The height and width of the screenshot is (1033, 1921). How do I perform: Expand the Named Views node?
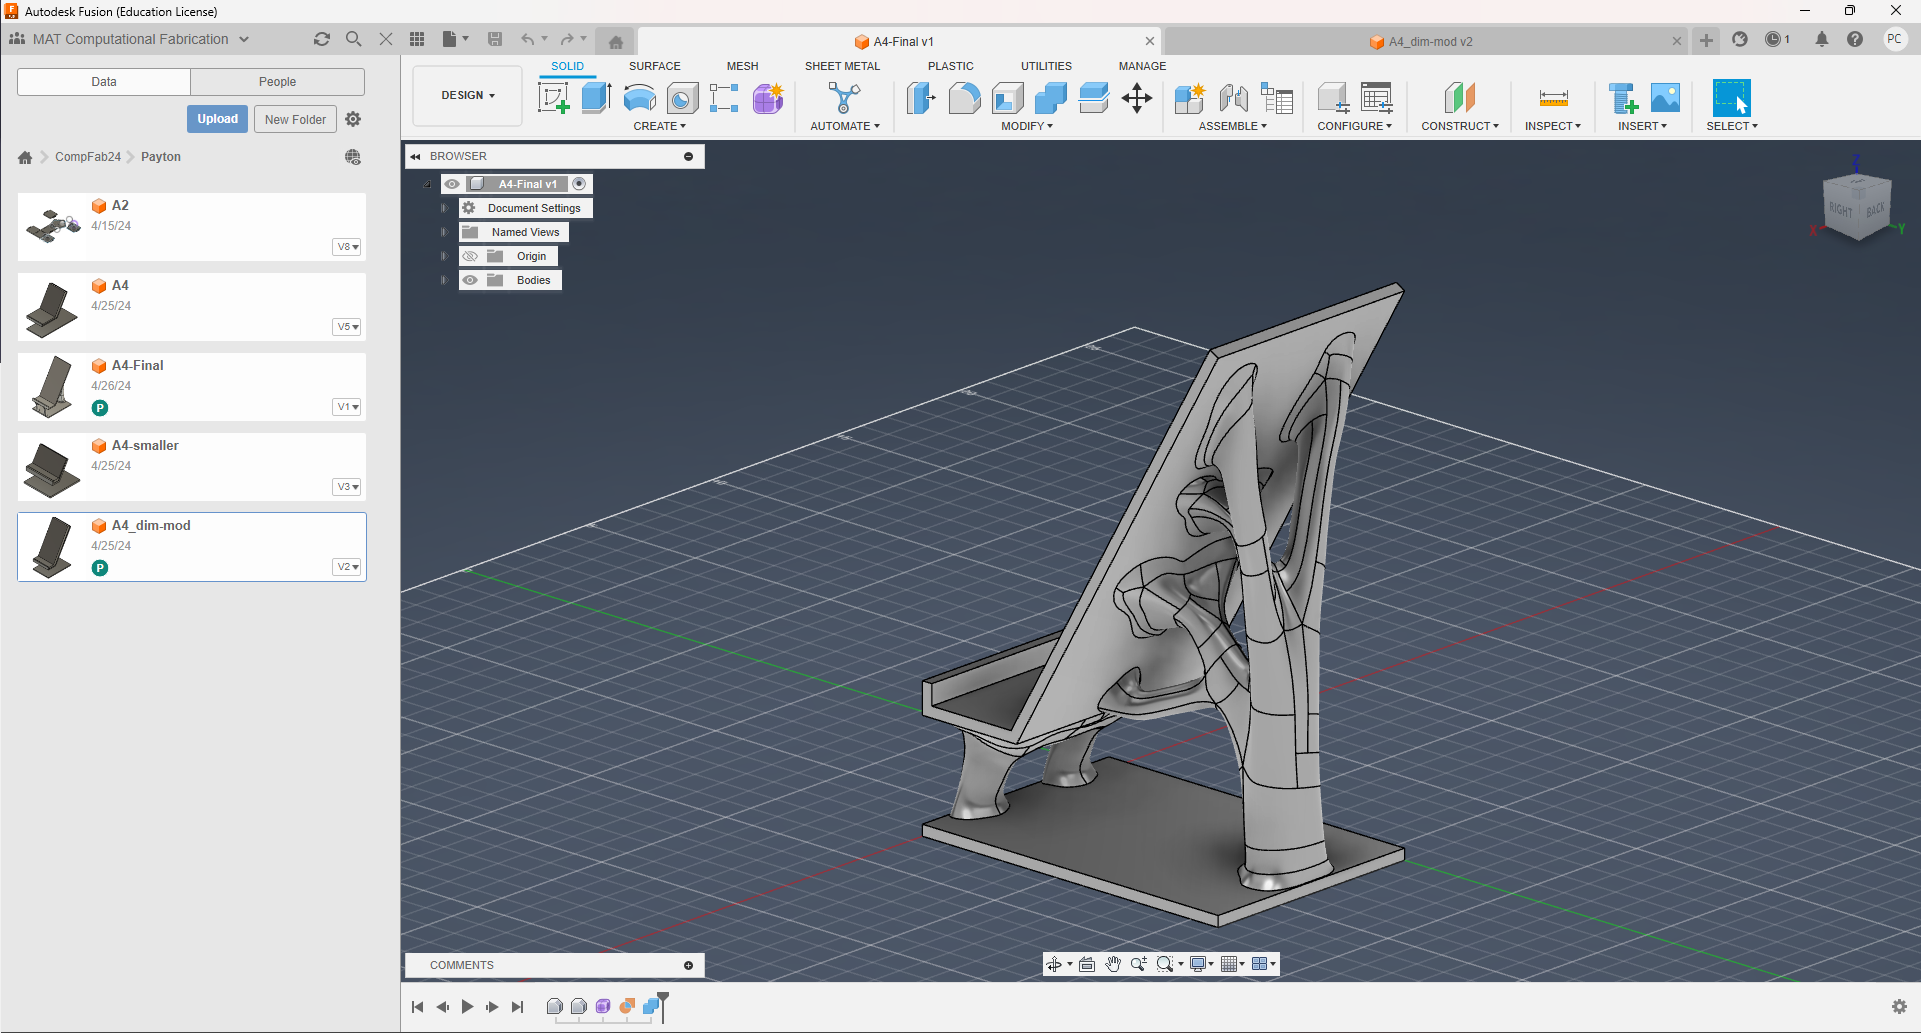coord(444,232)
